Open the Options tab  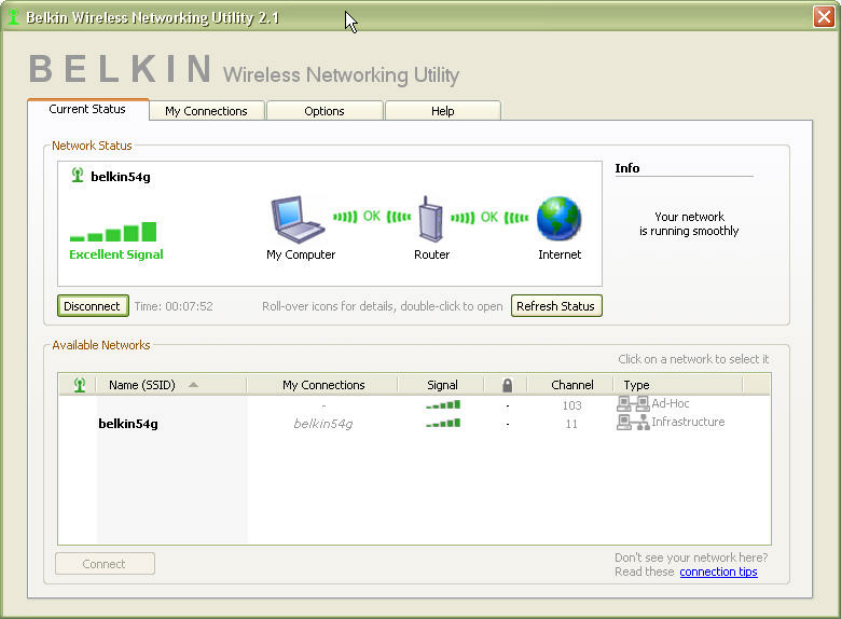click(x=324, y=111)
